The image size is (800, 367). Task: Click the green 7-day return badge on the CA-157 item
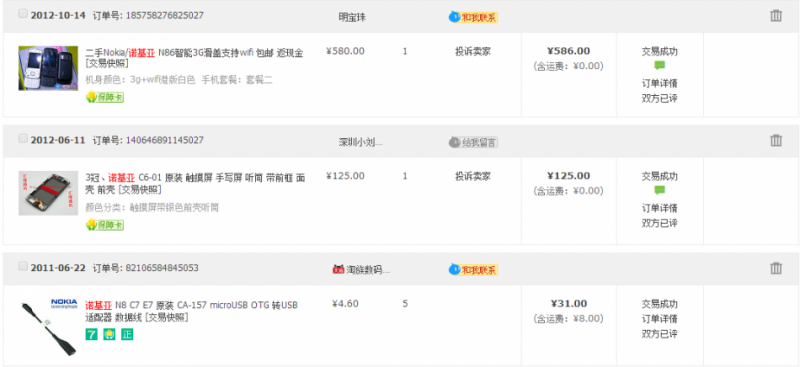coord(91,334)
